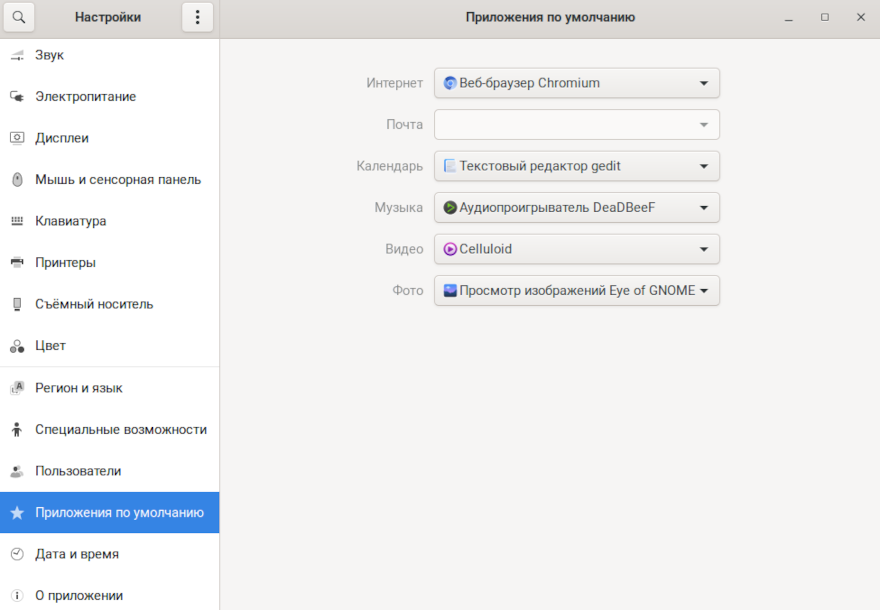The width and height of the screenshot is (880, 610).
Task: Click the Дисплеи monitor icon
Action: [17, 138]
